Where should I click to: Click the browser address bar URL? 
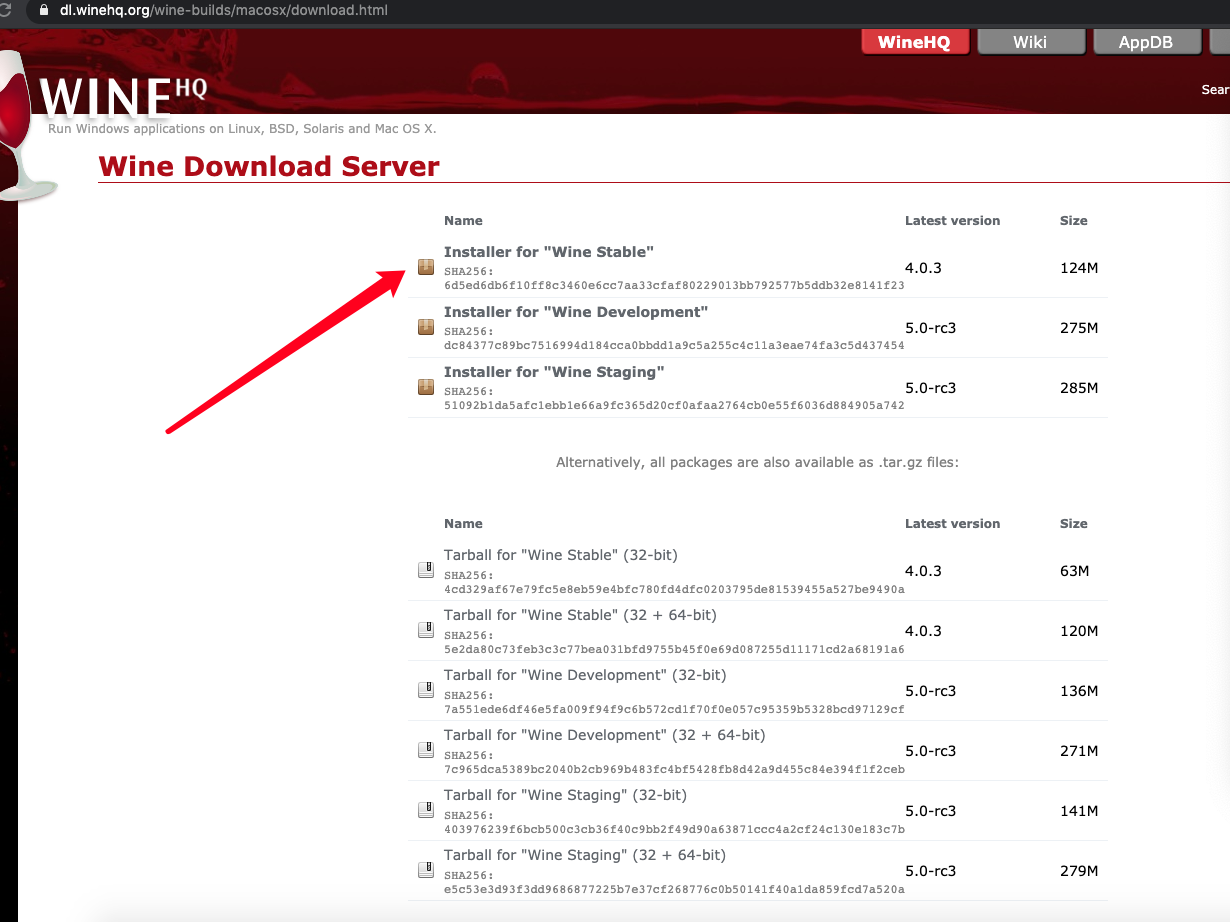point(224,11)
